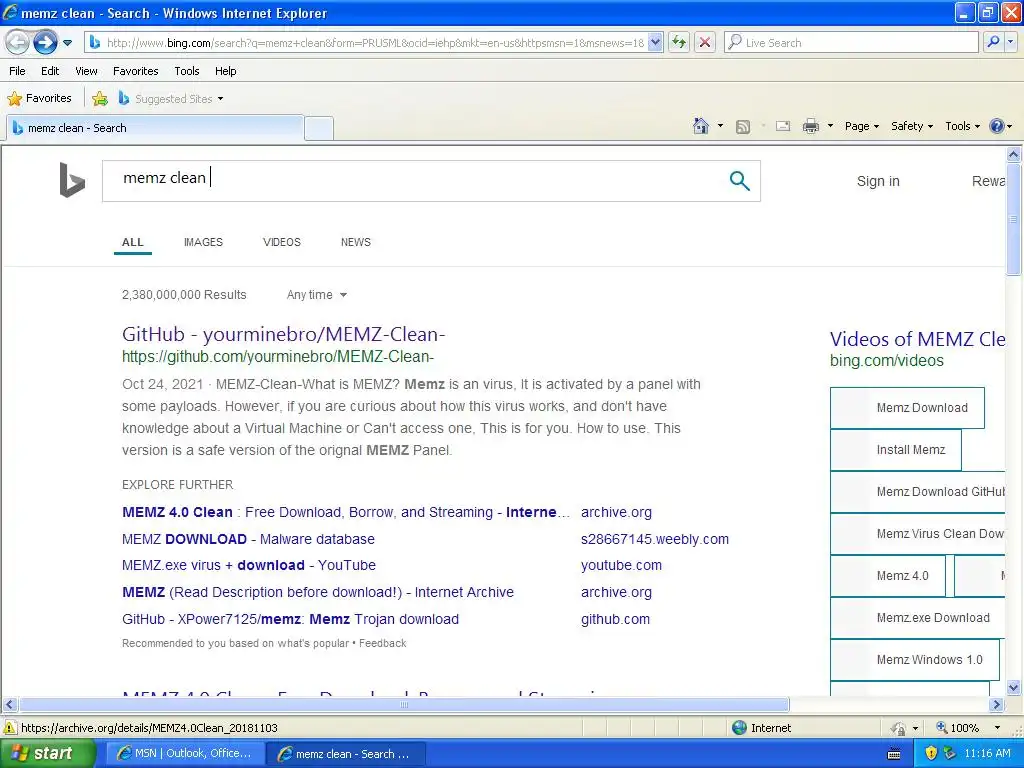The width and height of the screenshot is (1024, 768).
Task: Switch to the NEWS results tab
Action: click(355, 242)
